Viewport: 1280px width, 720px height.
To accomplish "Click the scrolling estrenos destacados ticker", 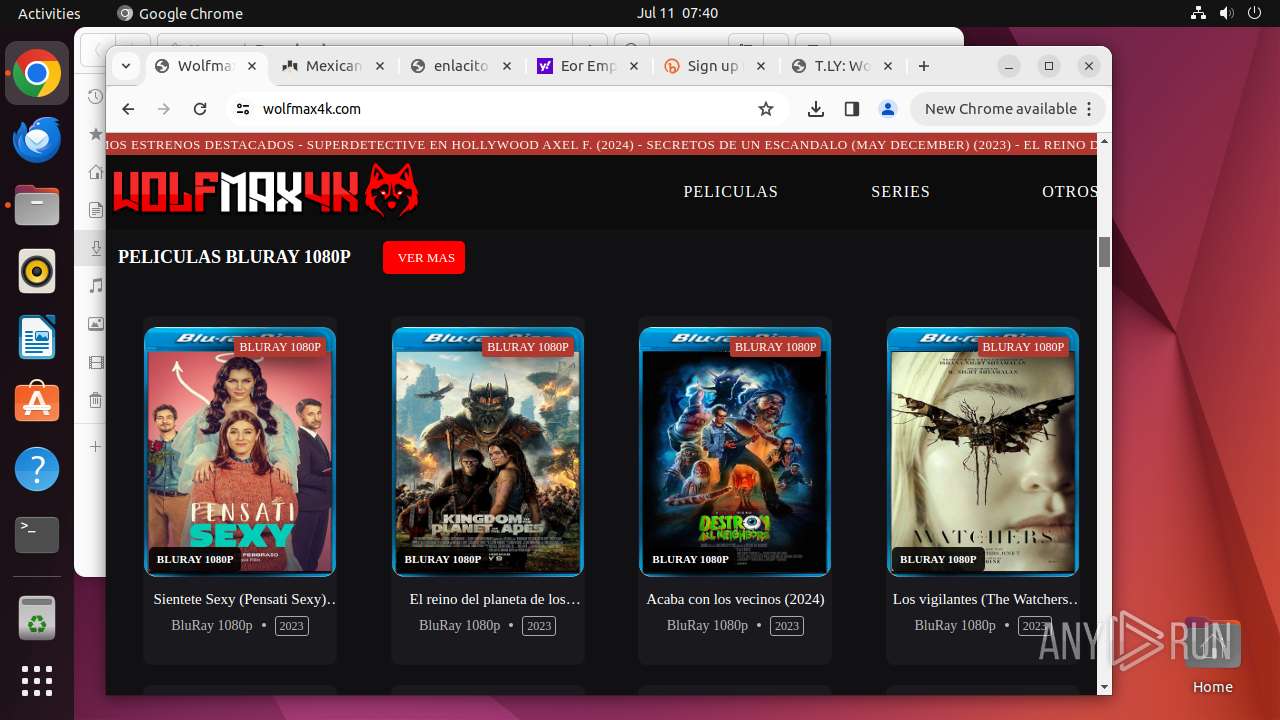I will [603, 145].
